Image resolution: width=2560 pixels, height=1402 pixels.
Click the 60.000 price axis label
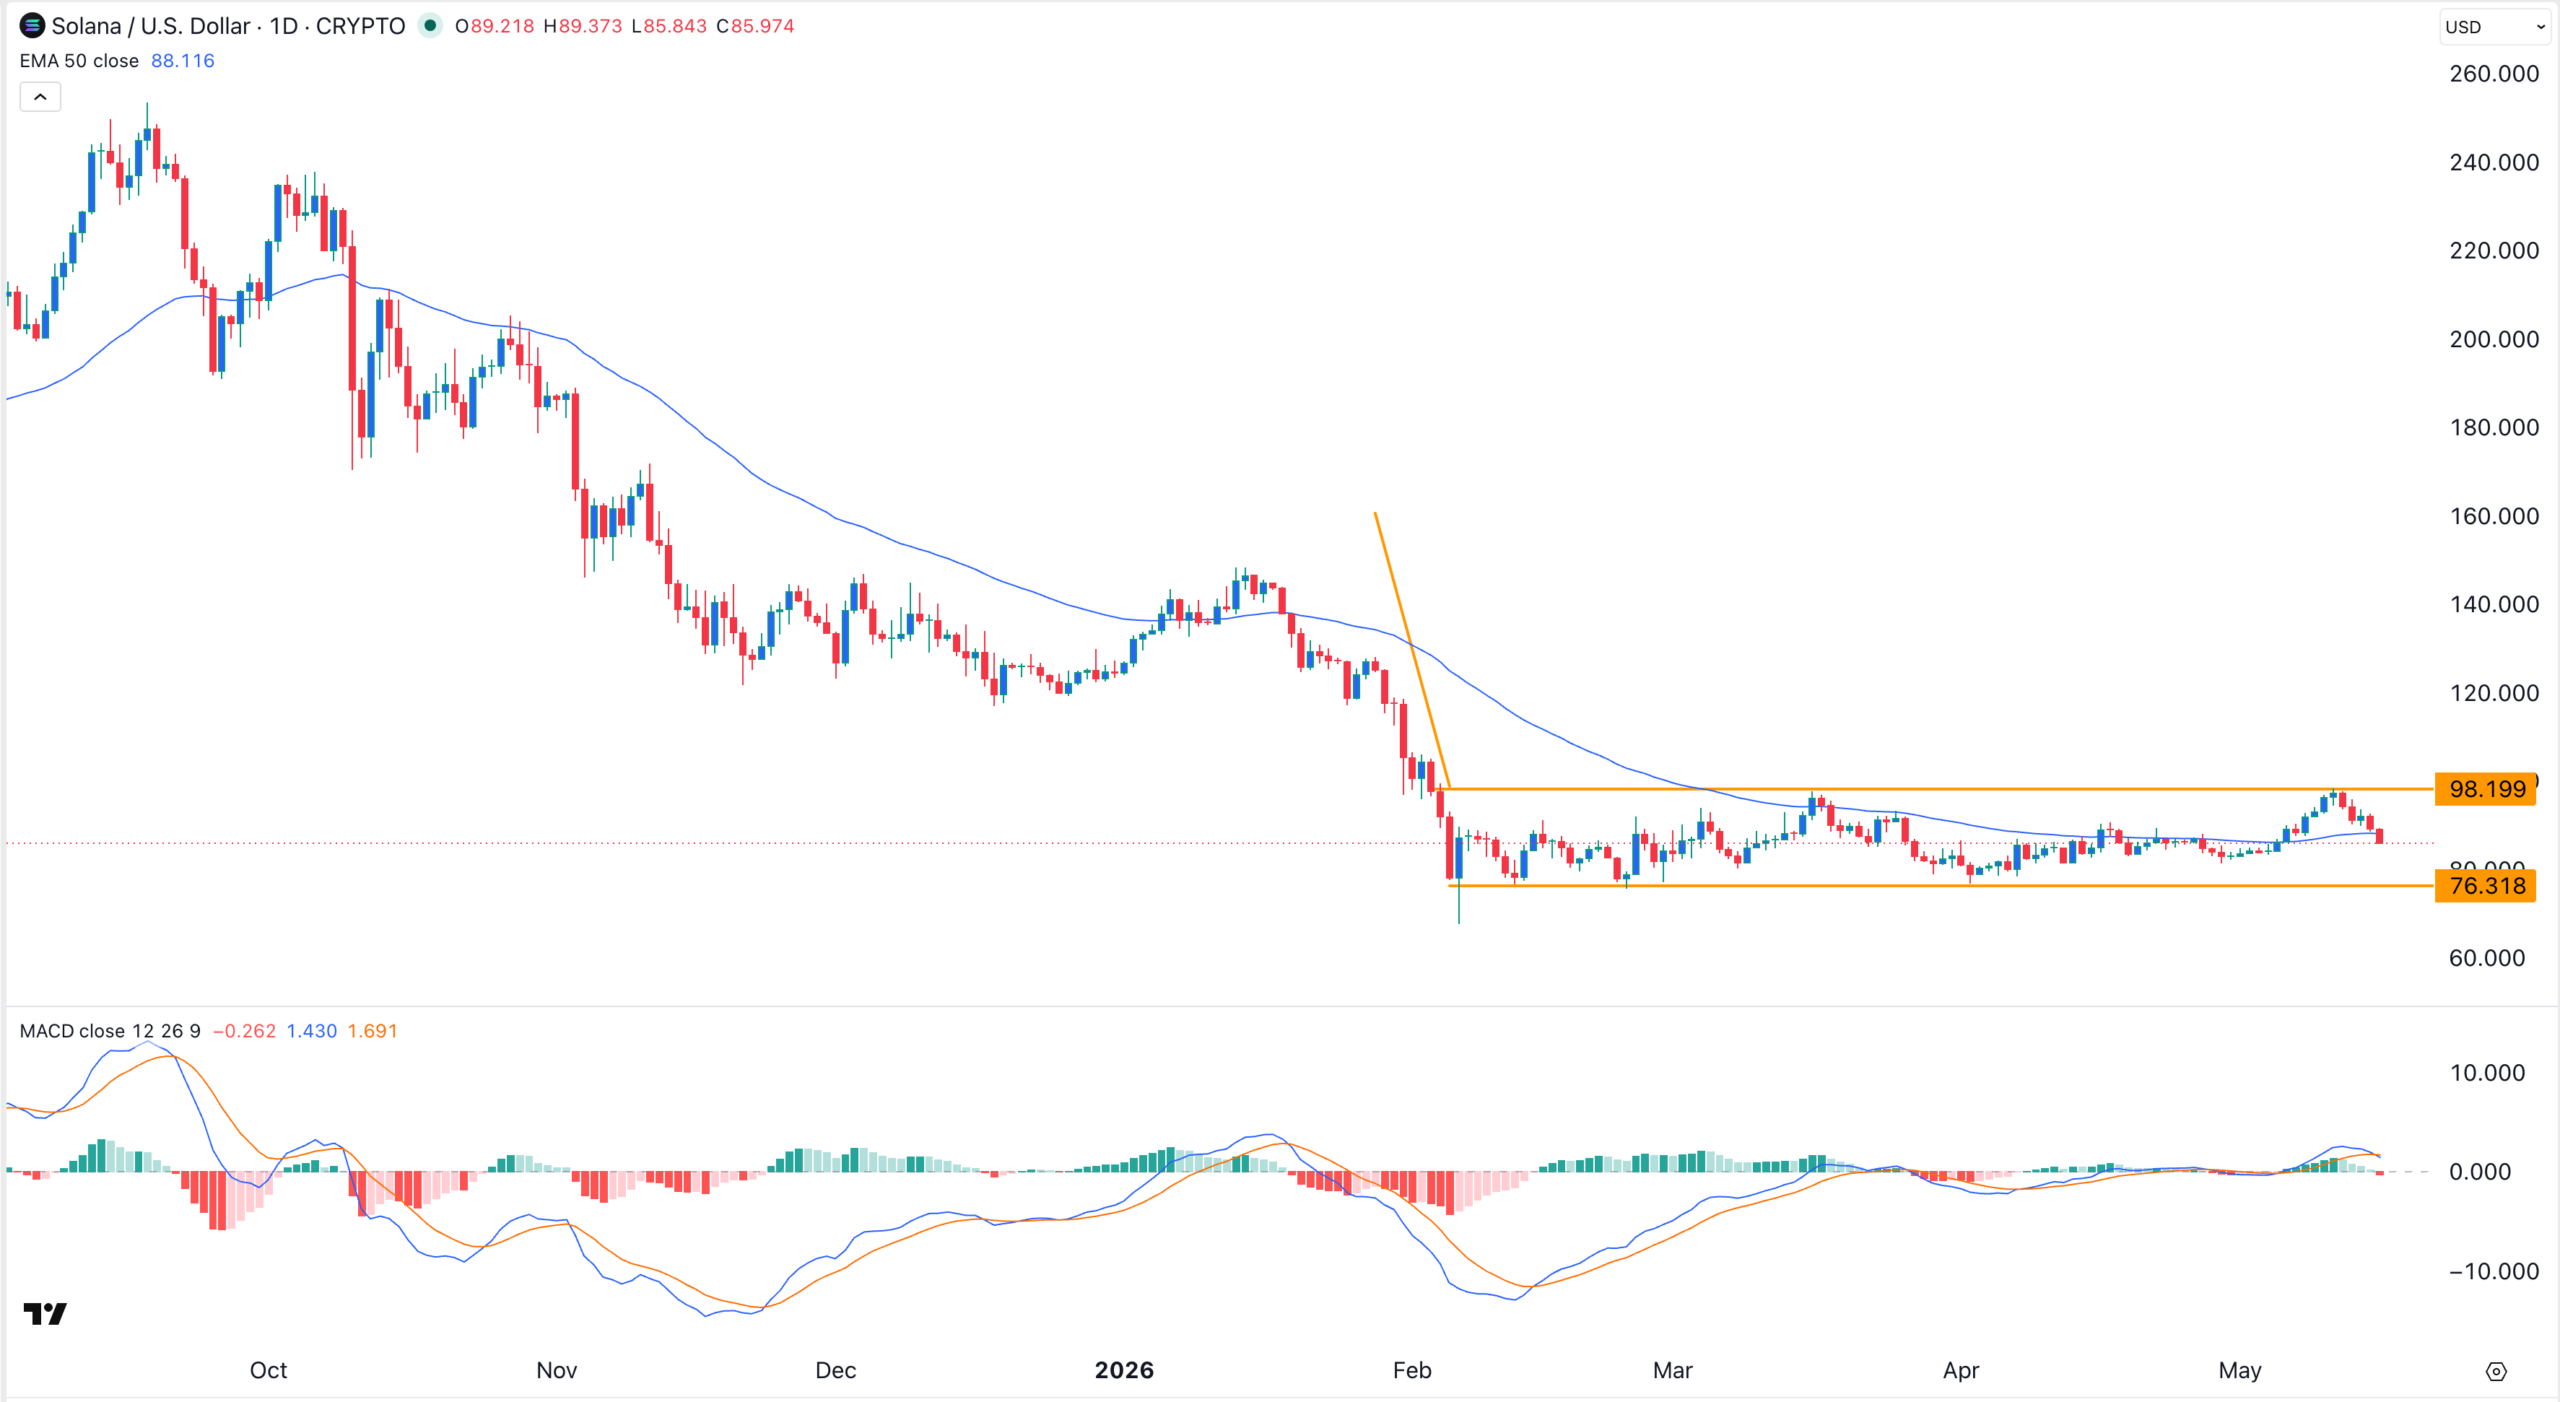[2487, 958]
